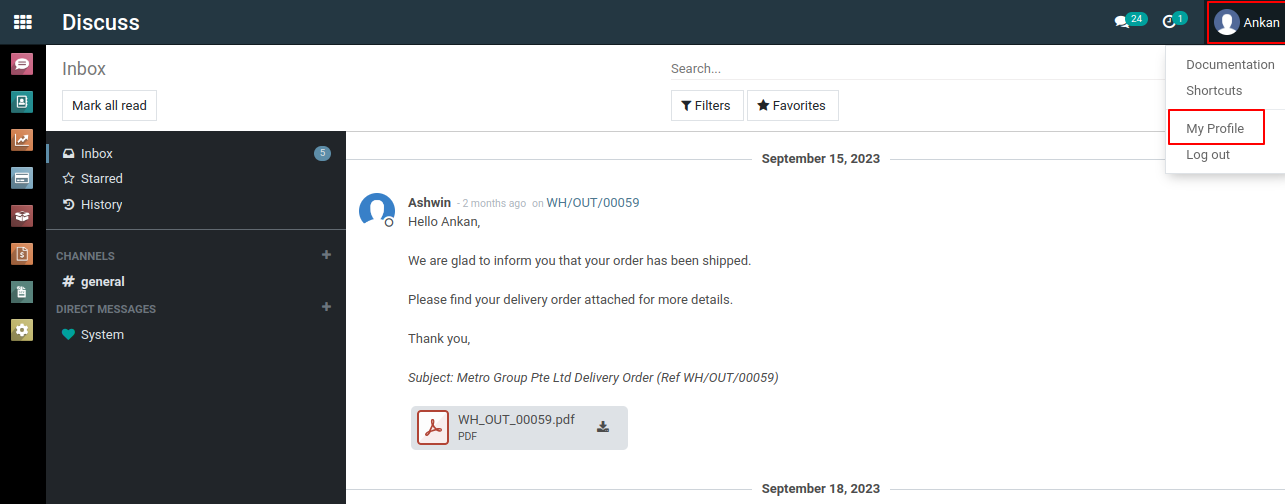
Task: Open the Discuss app sidebar icon
Action: (22, 64)
